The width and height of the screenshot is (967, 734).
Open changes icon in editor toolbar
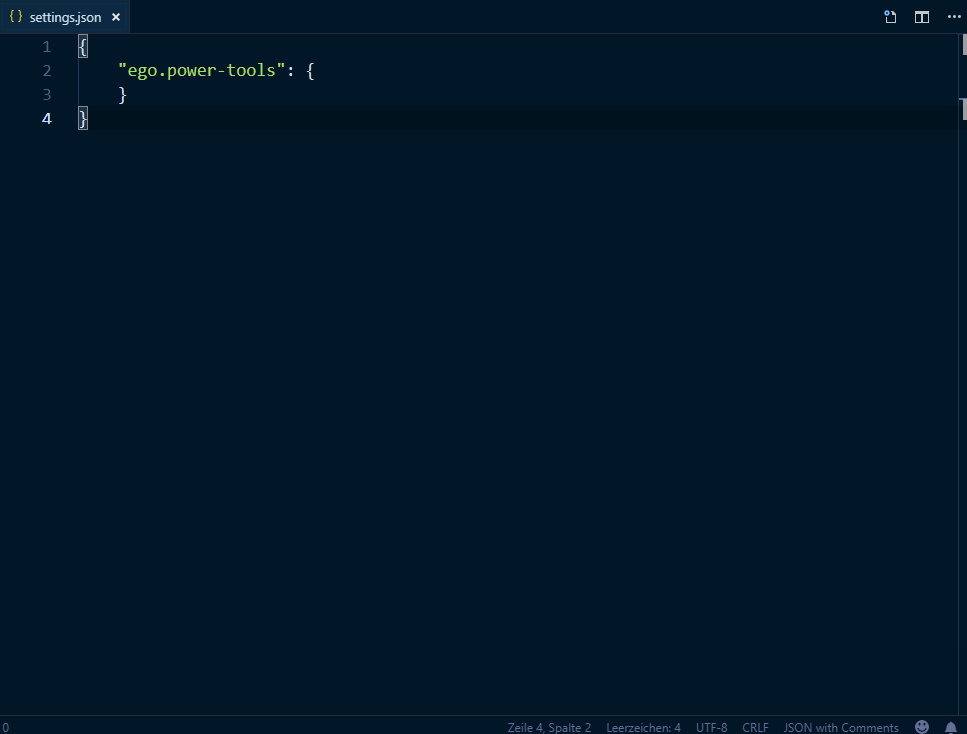pos(890,17)
